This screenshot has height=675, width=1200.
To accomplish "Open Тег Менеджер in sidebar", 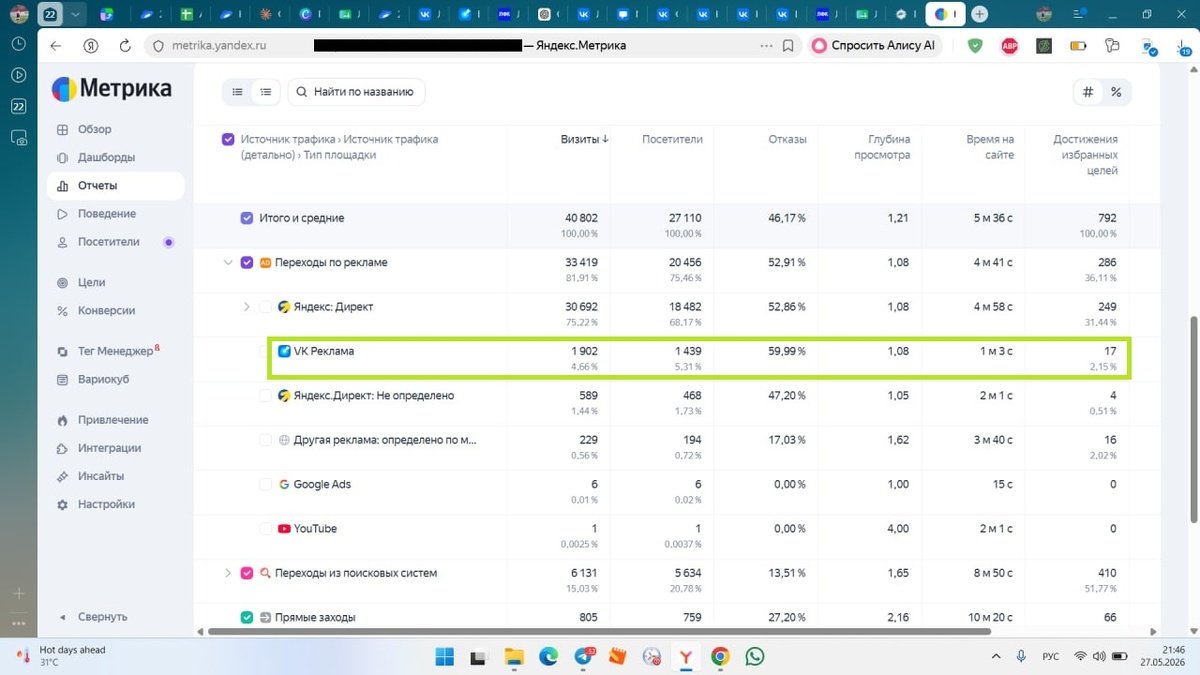I will [x=115, y=351].
